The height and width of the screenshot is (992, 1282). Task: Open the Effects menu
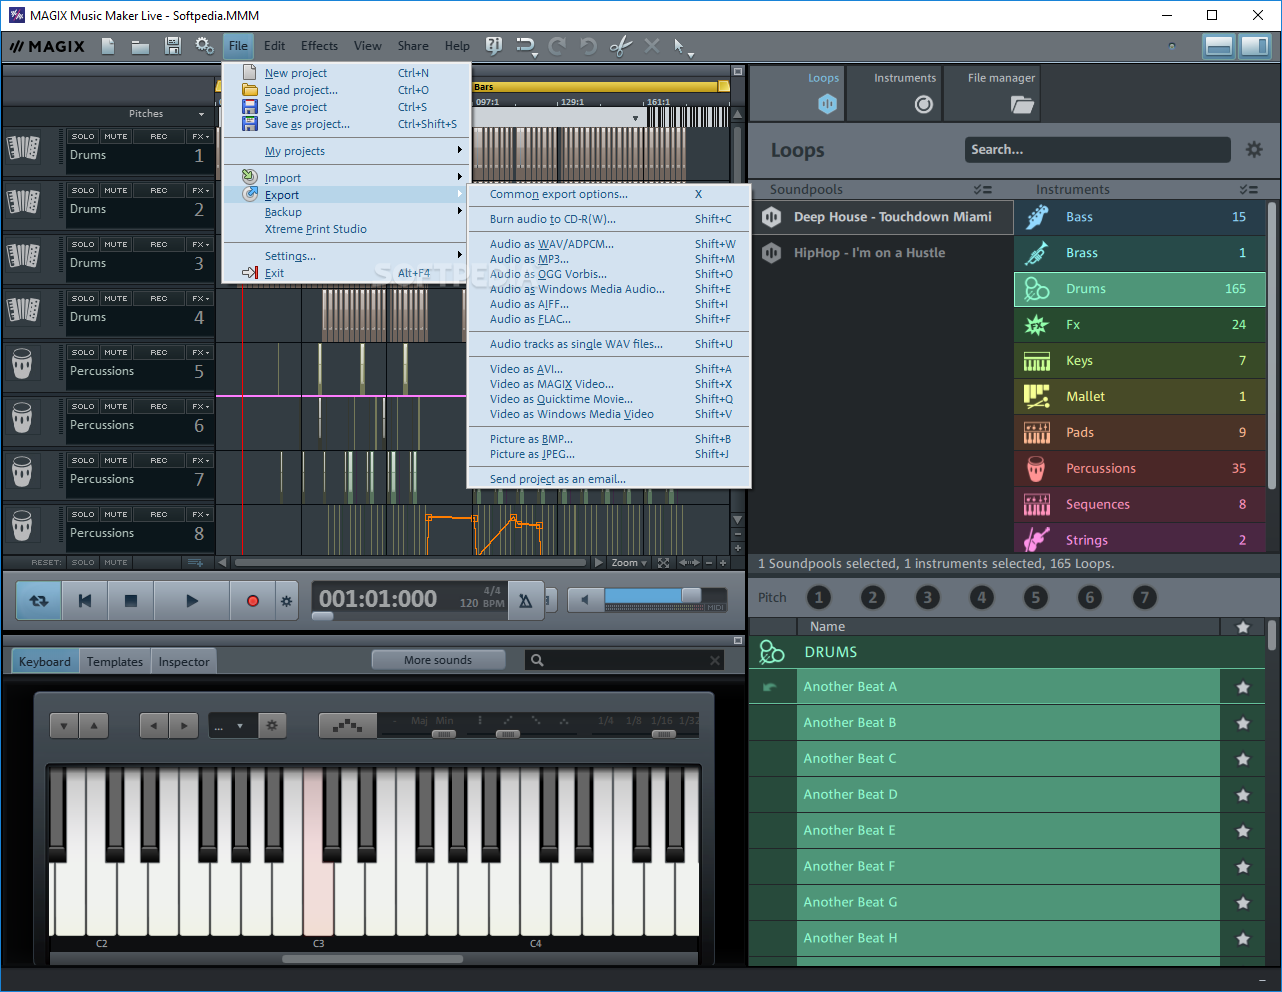tap(319, 46)
